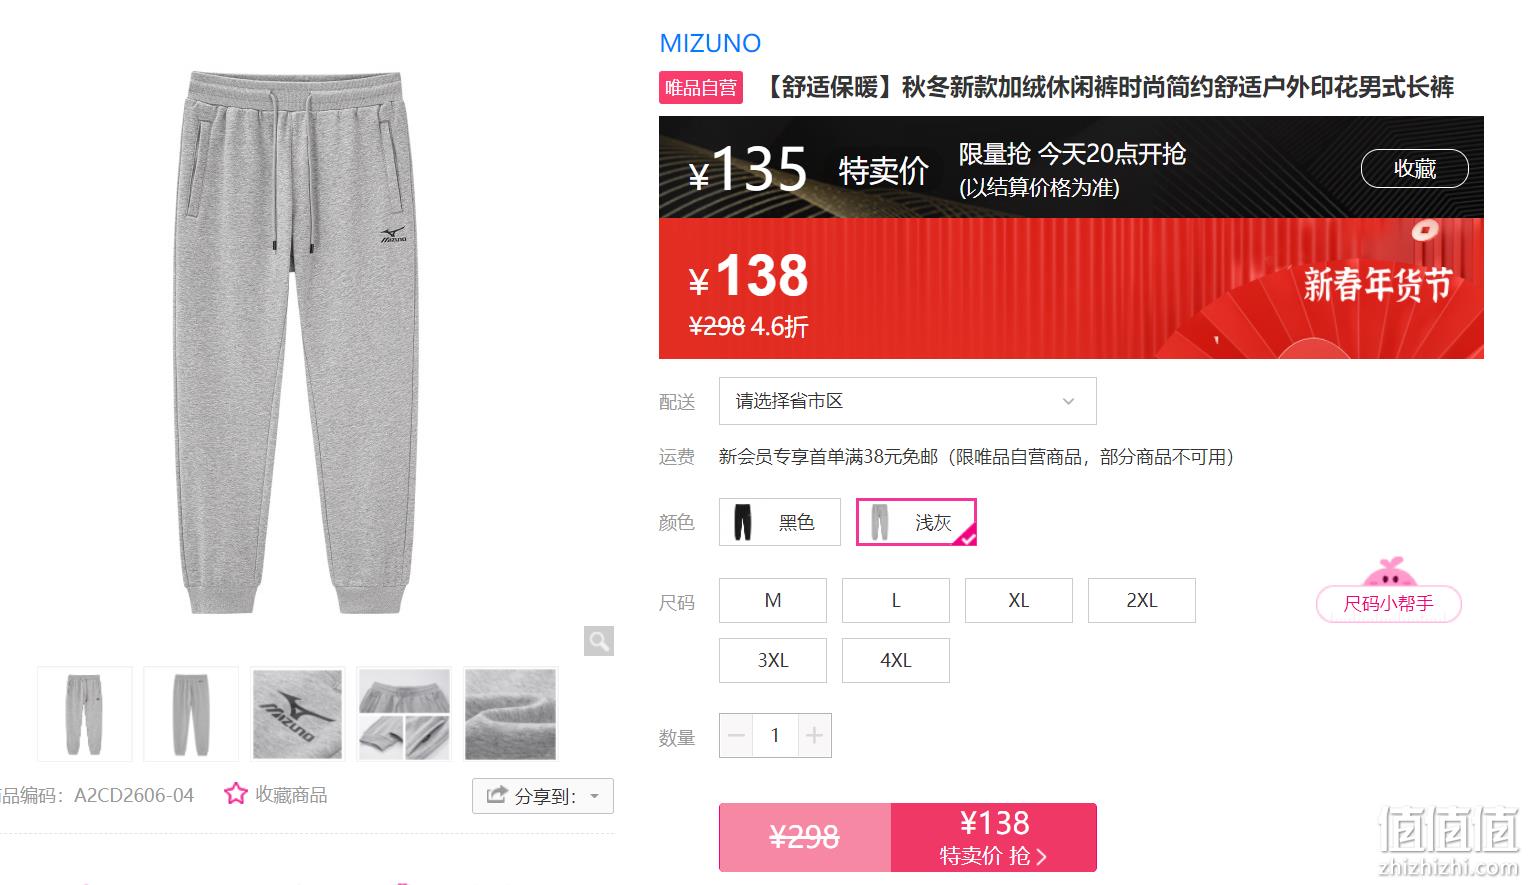
Task: Click the share icon next to 分享到
Action: [496, 795]
